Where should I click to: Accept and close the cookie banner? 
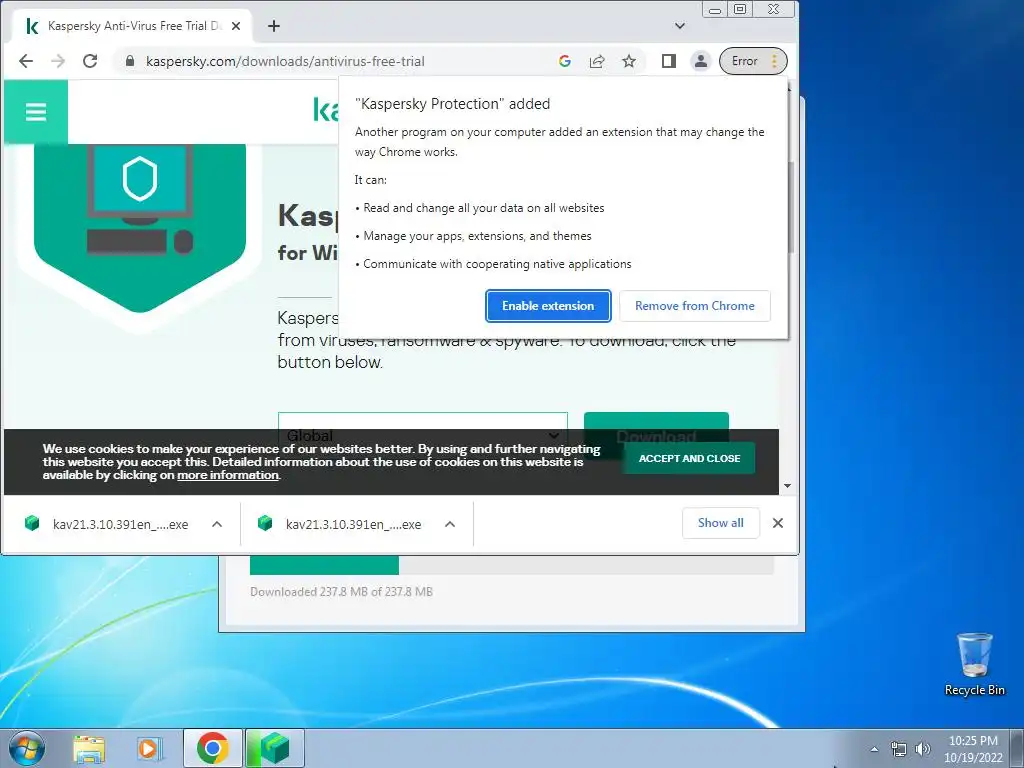coord(689,458)
